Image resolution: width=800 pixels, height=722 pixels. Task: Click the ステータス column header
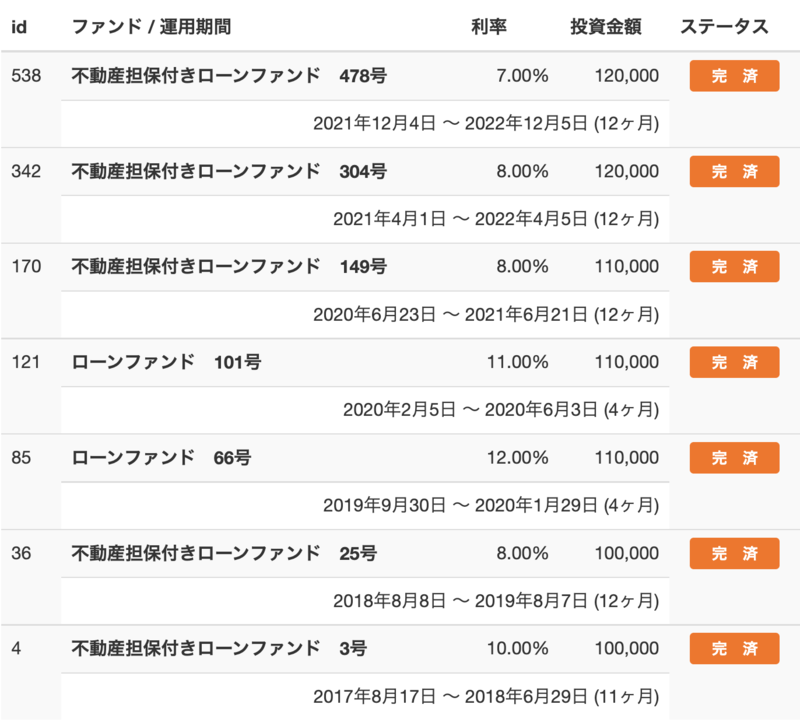pyautogui.click(x=724, y=27)
